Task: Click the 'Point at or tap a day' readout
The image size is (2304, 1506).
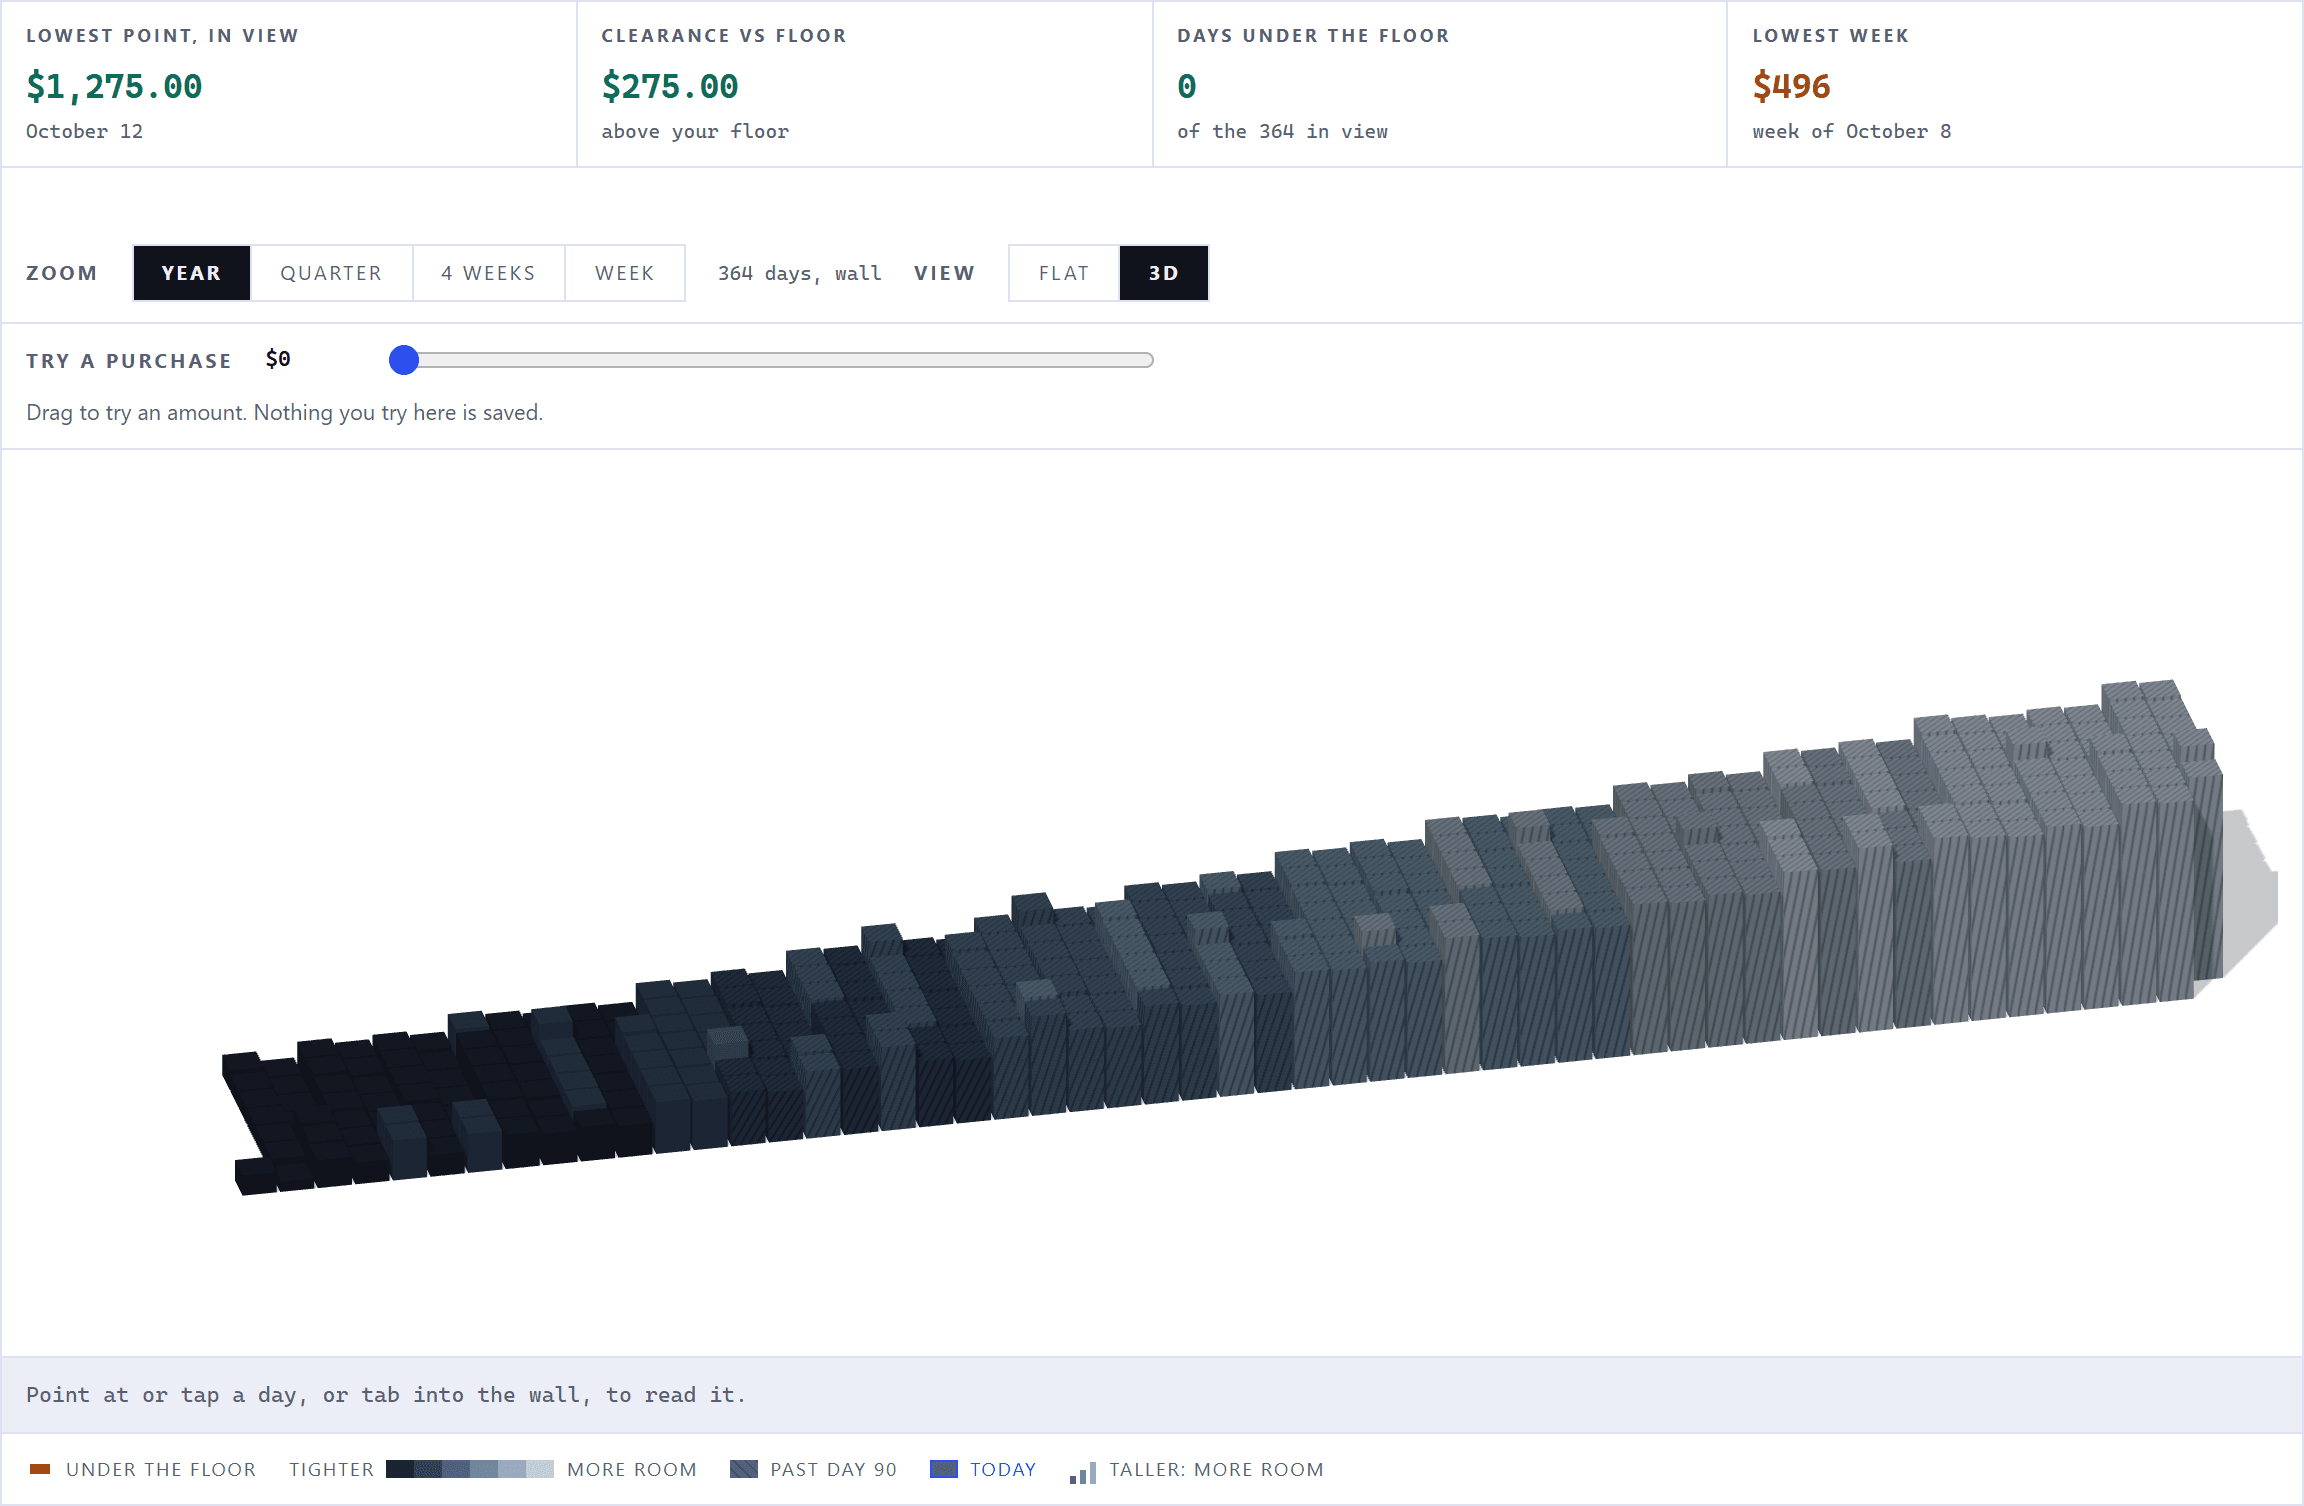Action: tap(386, 1395)
